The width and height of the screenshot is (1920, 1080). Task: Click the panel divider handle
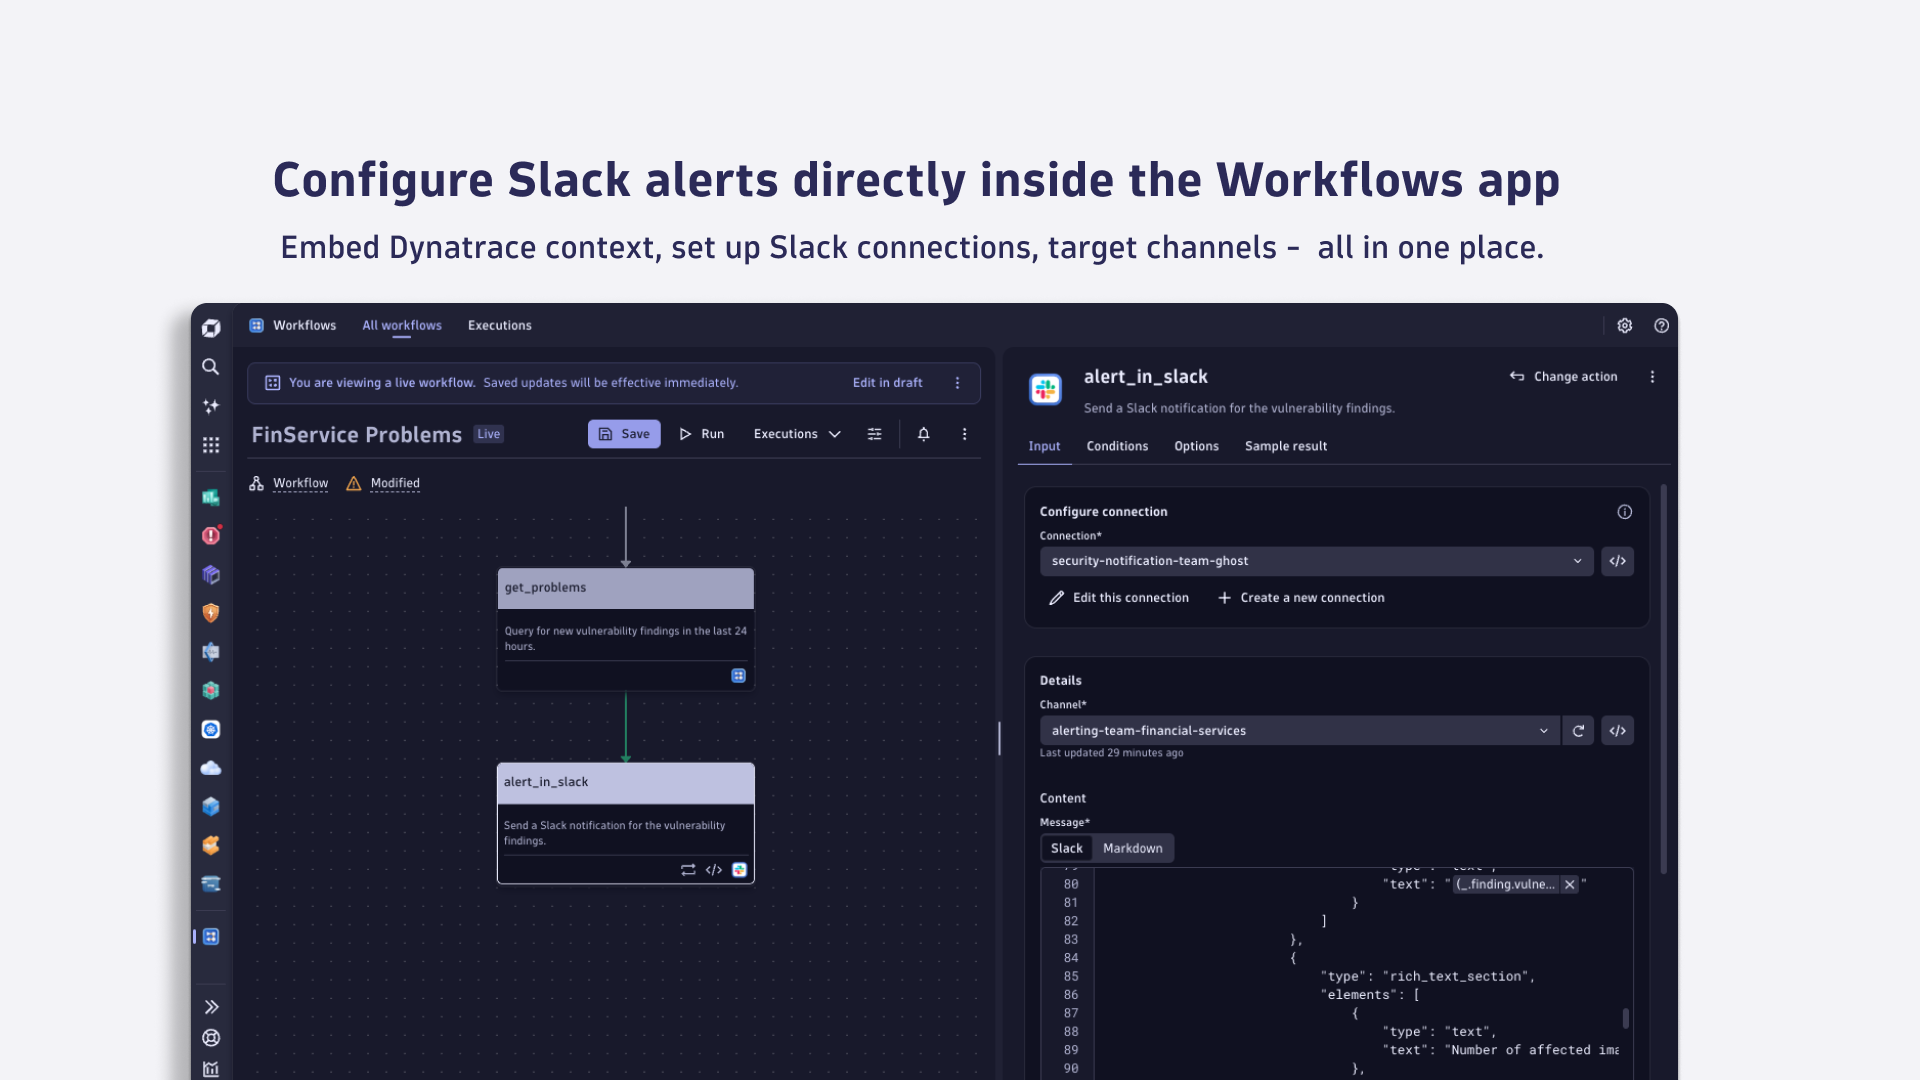tap(999, 739)
